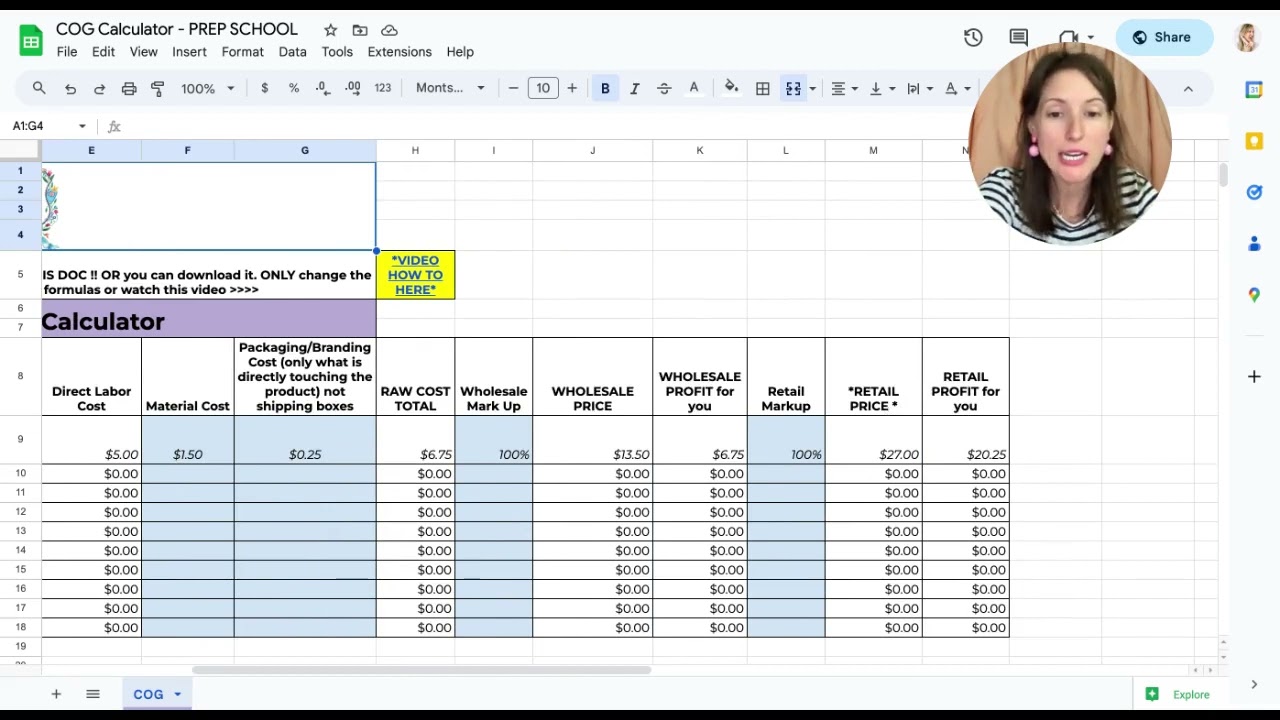
Task: Open the Data menu
Action: tap(292, 52)
